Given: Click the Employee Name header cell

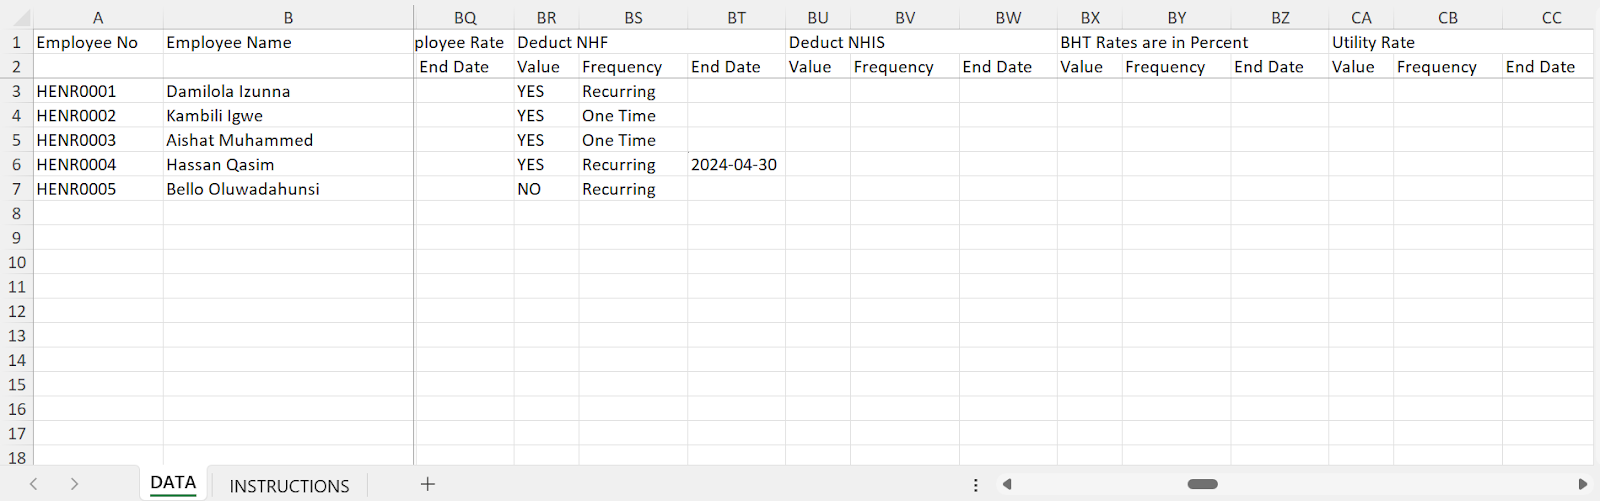Looking at the screenshot, I should click(x=288, y=42).
